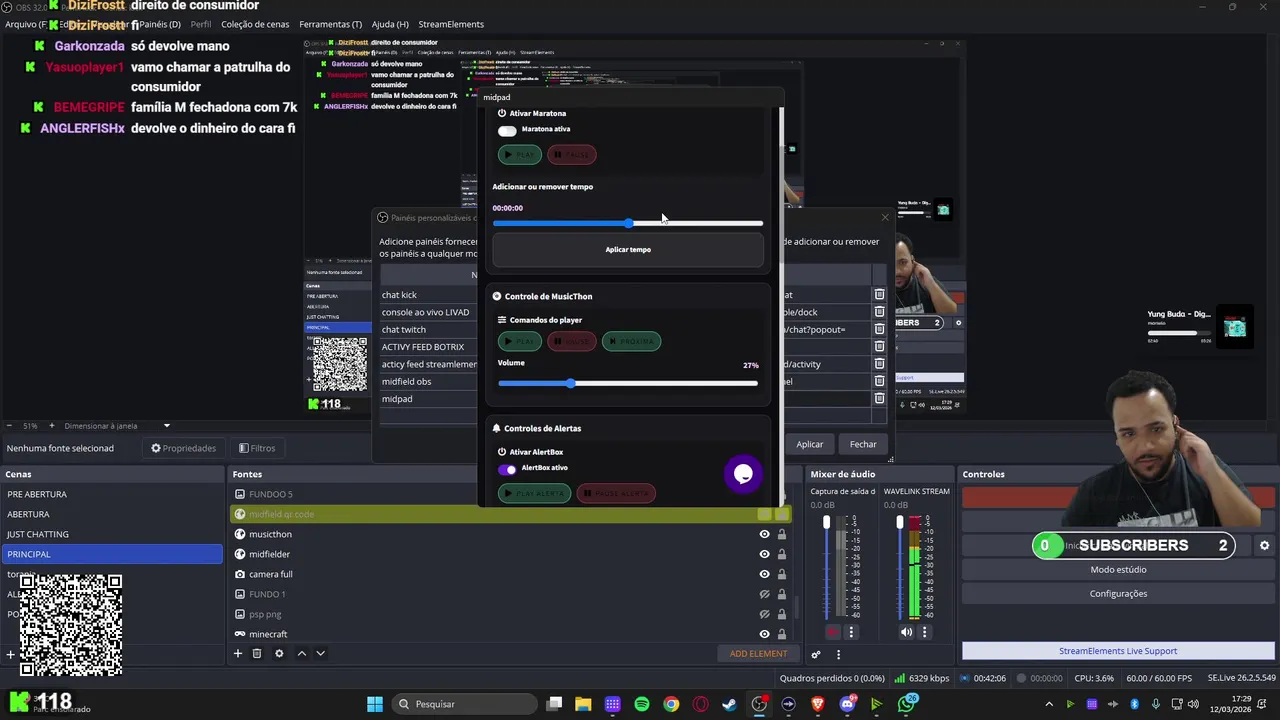1280x720 pixels.
Task: Click the Aplicar tempo button
Action: tap(628, 249)
